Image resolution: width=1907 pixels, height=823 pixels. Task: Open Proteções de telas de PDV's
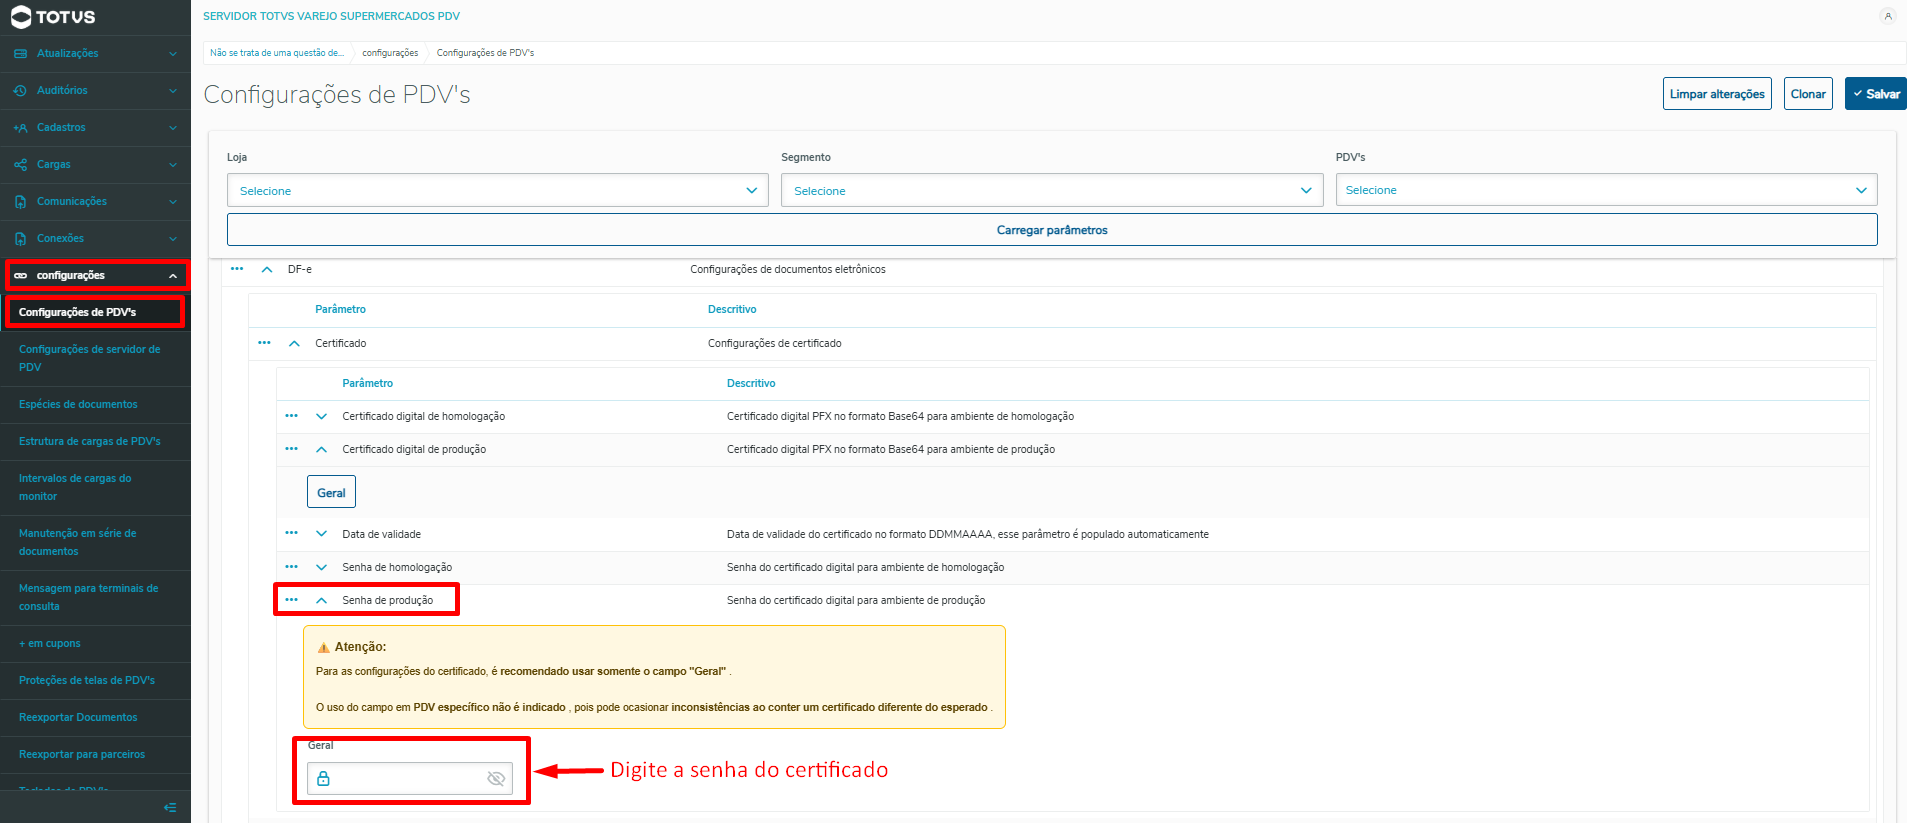tap(95, 681)
